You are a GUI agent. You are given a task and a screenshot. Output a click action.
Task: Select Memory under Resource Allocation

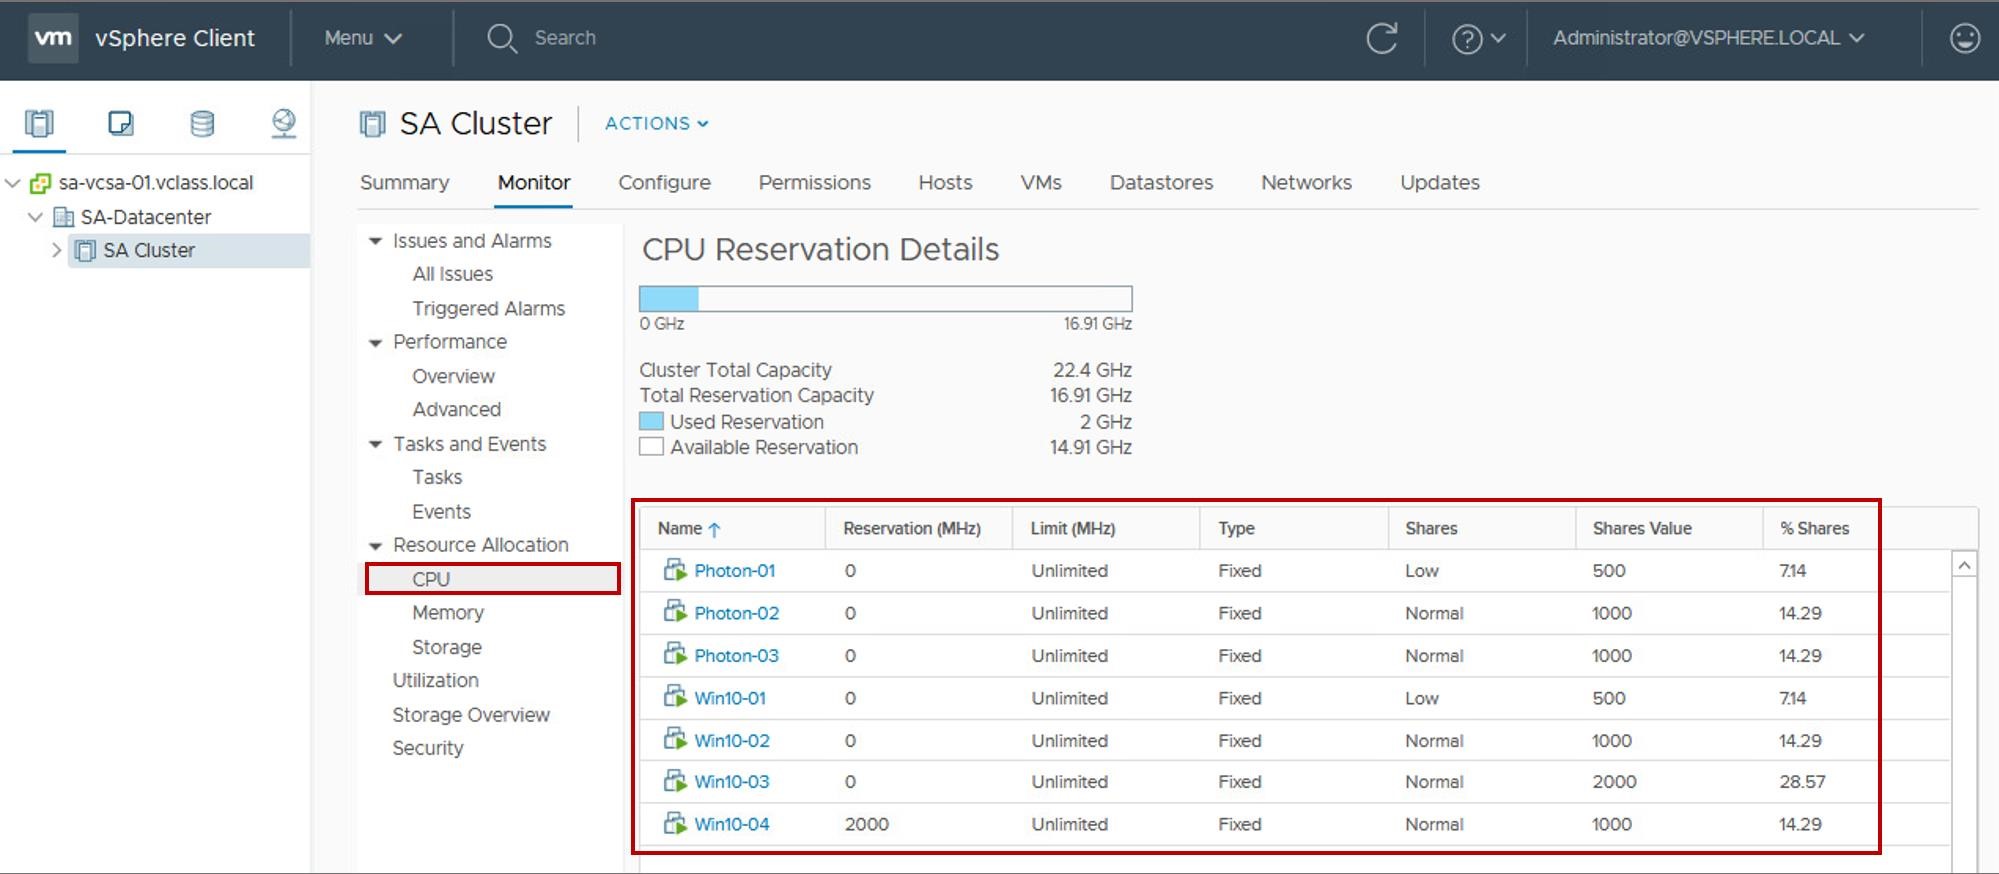point(448,612)
